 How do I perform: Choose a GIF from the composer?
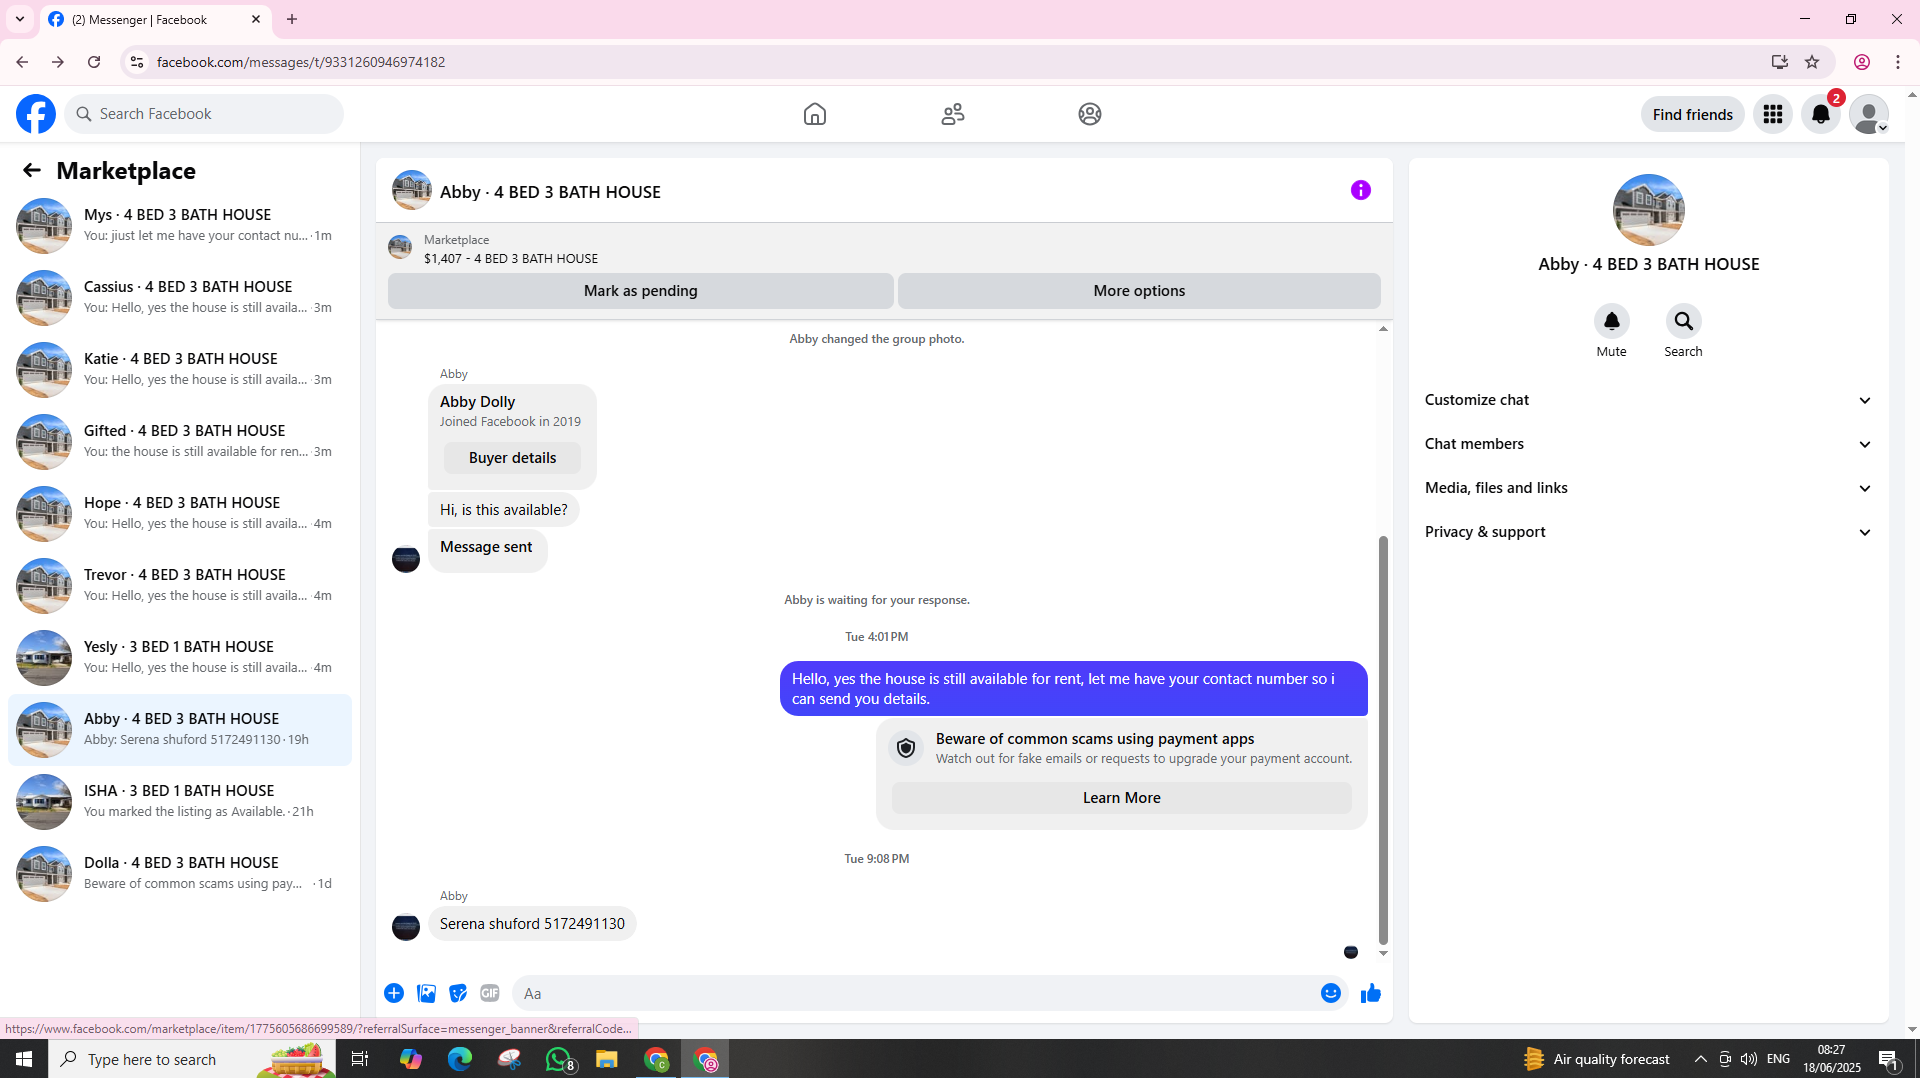tap(490, 993)
